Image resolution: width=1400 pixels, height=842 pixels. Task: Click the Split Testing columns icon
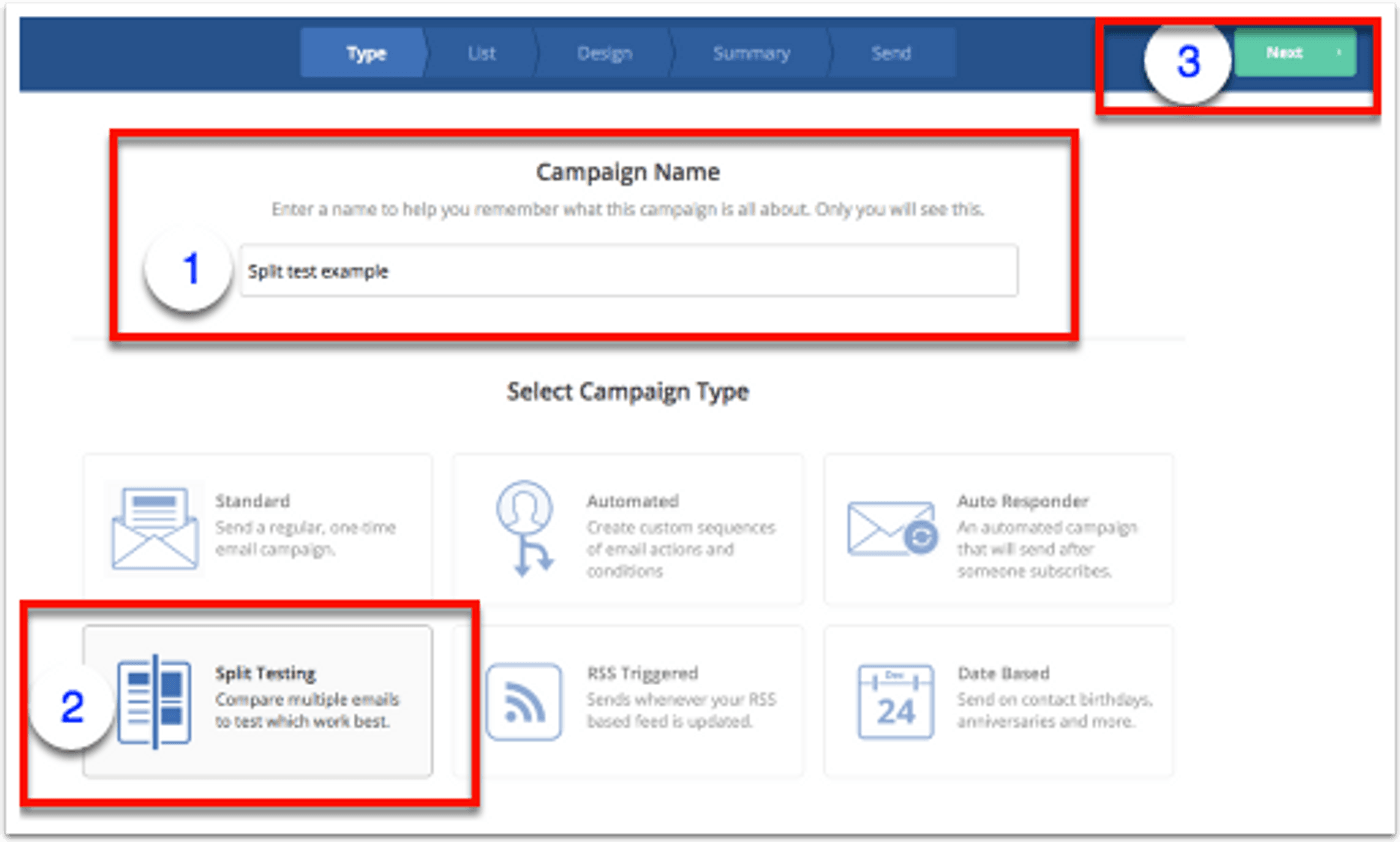click(x=154, y=700)
